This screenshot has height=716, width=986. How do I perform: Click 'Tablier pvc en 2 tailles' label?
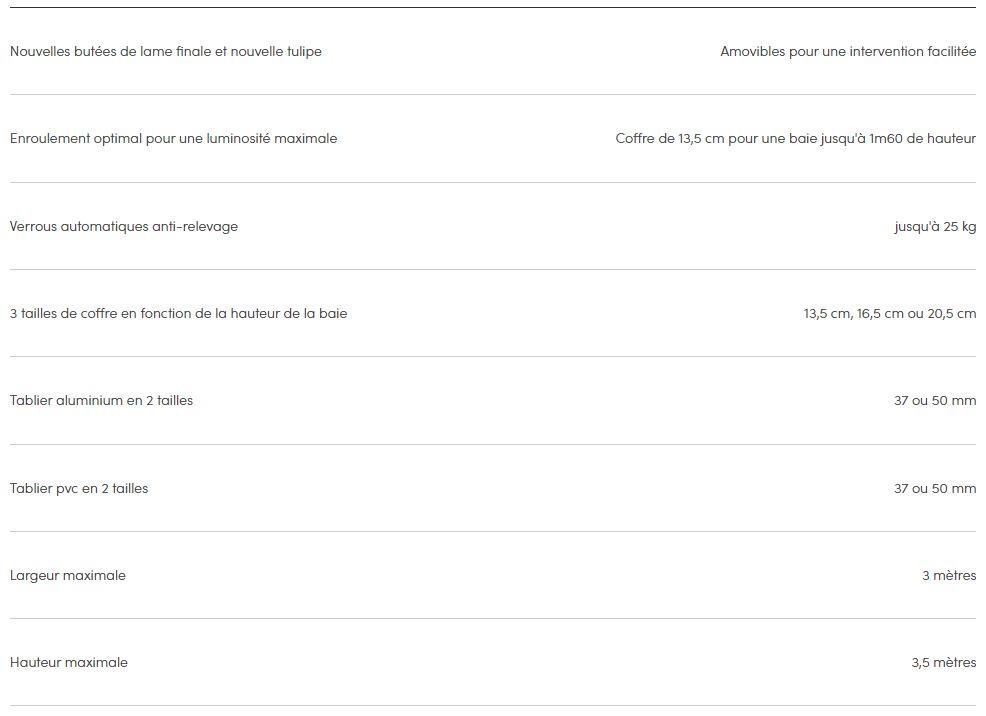click(79, 488)
